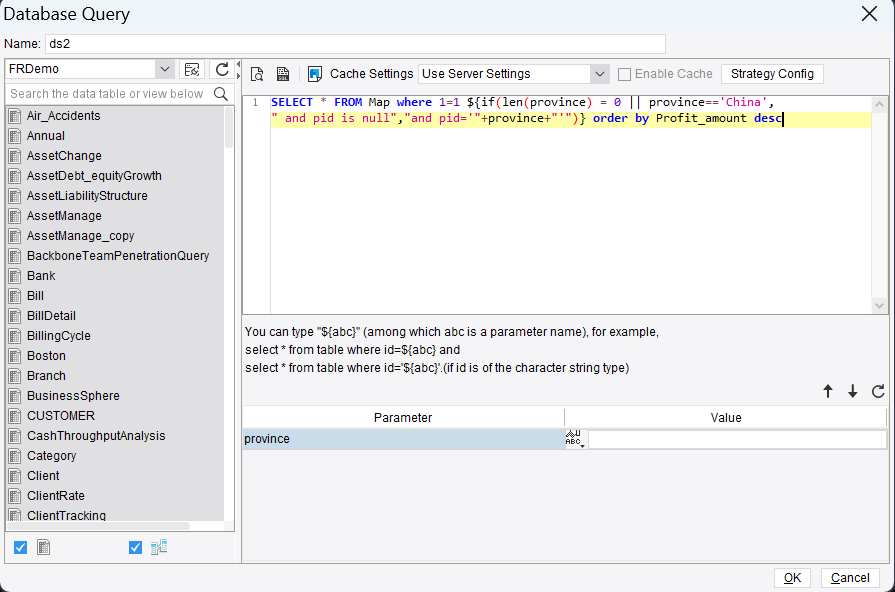Click the table list horizontal scrollbar
The height and width of the screenshot is (592, 895).
[x=99, y=526]
